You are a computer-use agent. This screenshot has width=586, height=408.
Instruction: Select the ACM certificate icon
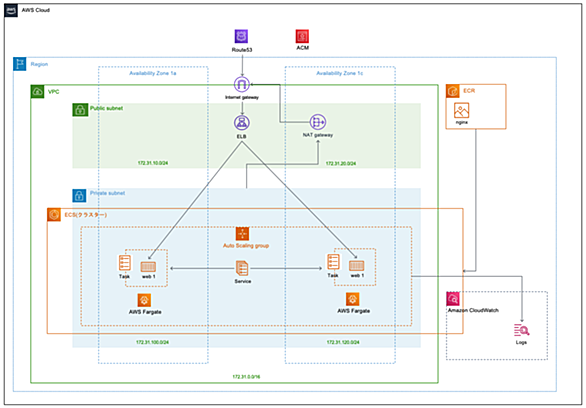tap(302, 37)
